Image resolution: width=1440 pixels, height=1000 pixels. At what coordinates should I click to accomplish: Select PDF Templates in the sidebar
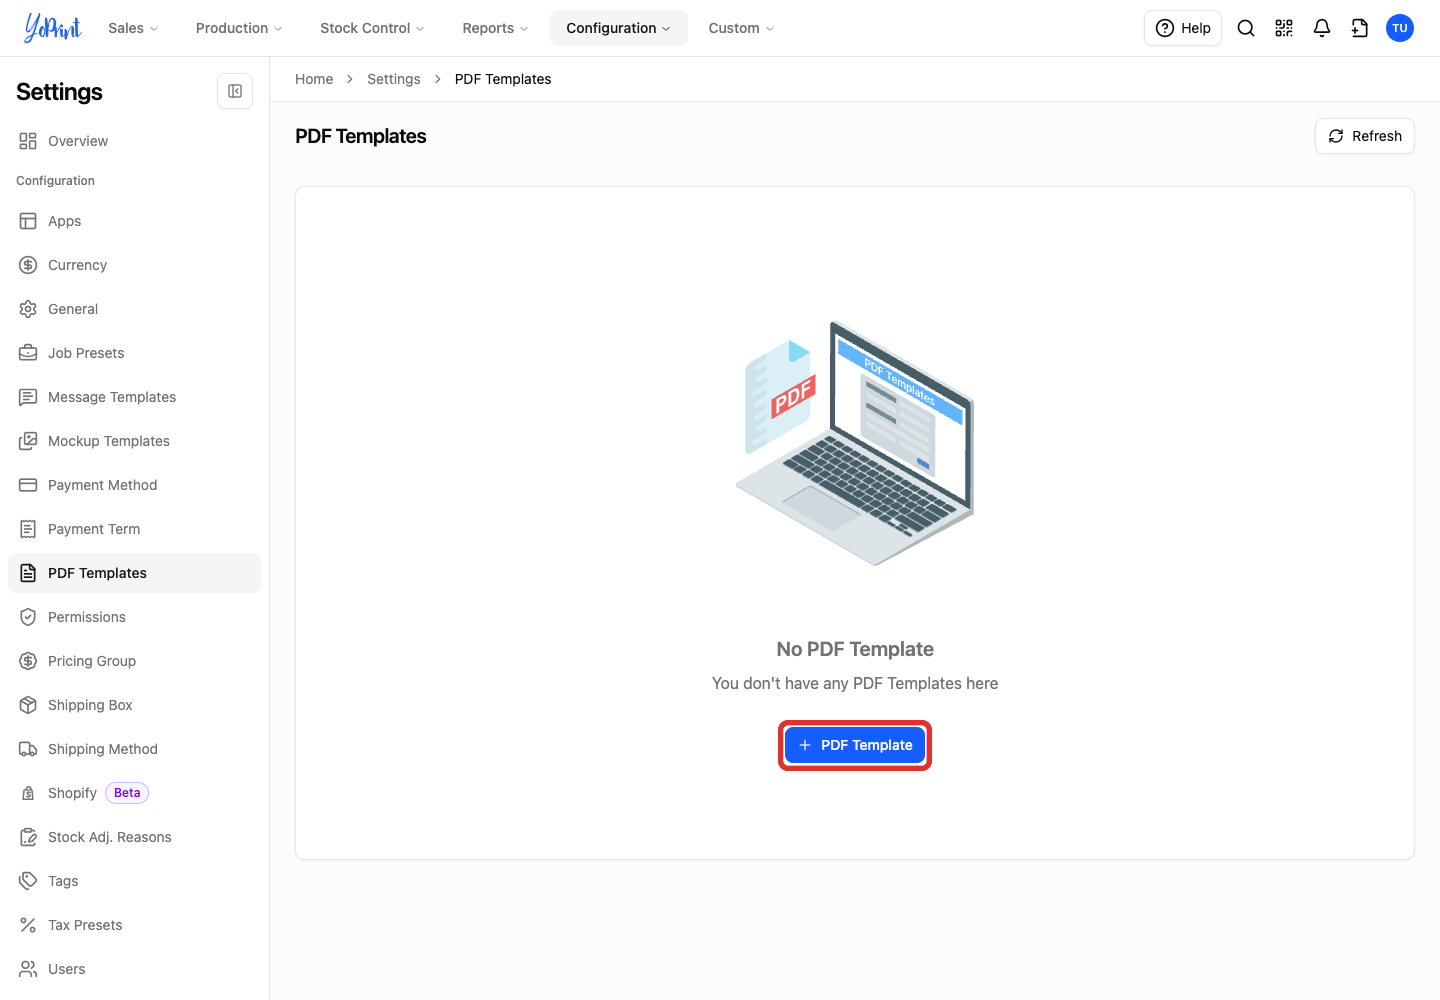point(134,573)
